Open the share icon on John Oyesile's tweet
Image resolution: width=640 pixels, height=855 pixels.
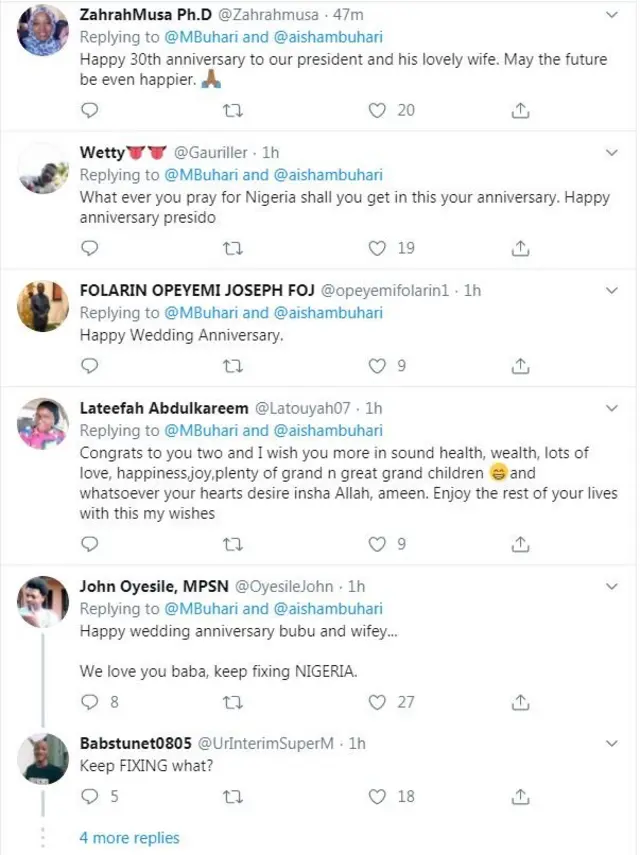(519, 703)
